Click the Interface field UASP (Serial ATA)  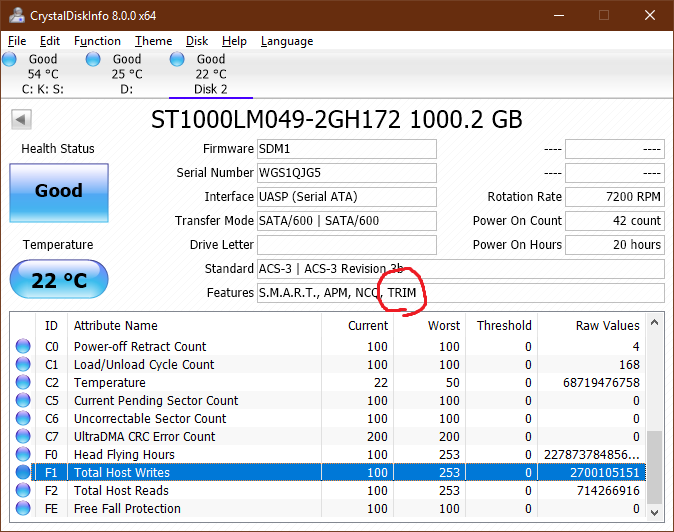pos(346,197)
